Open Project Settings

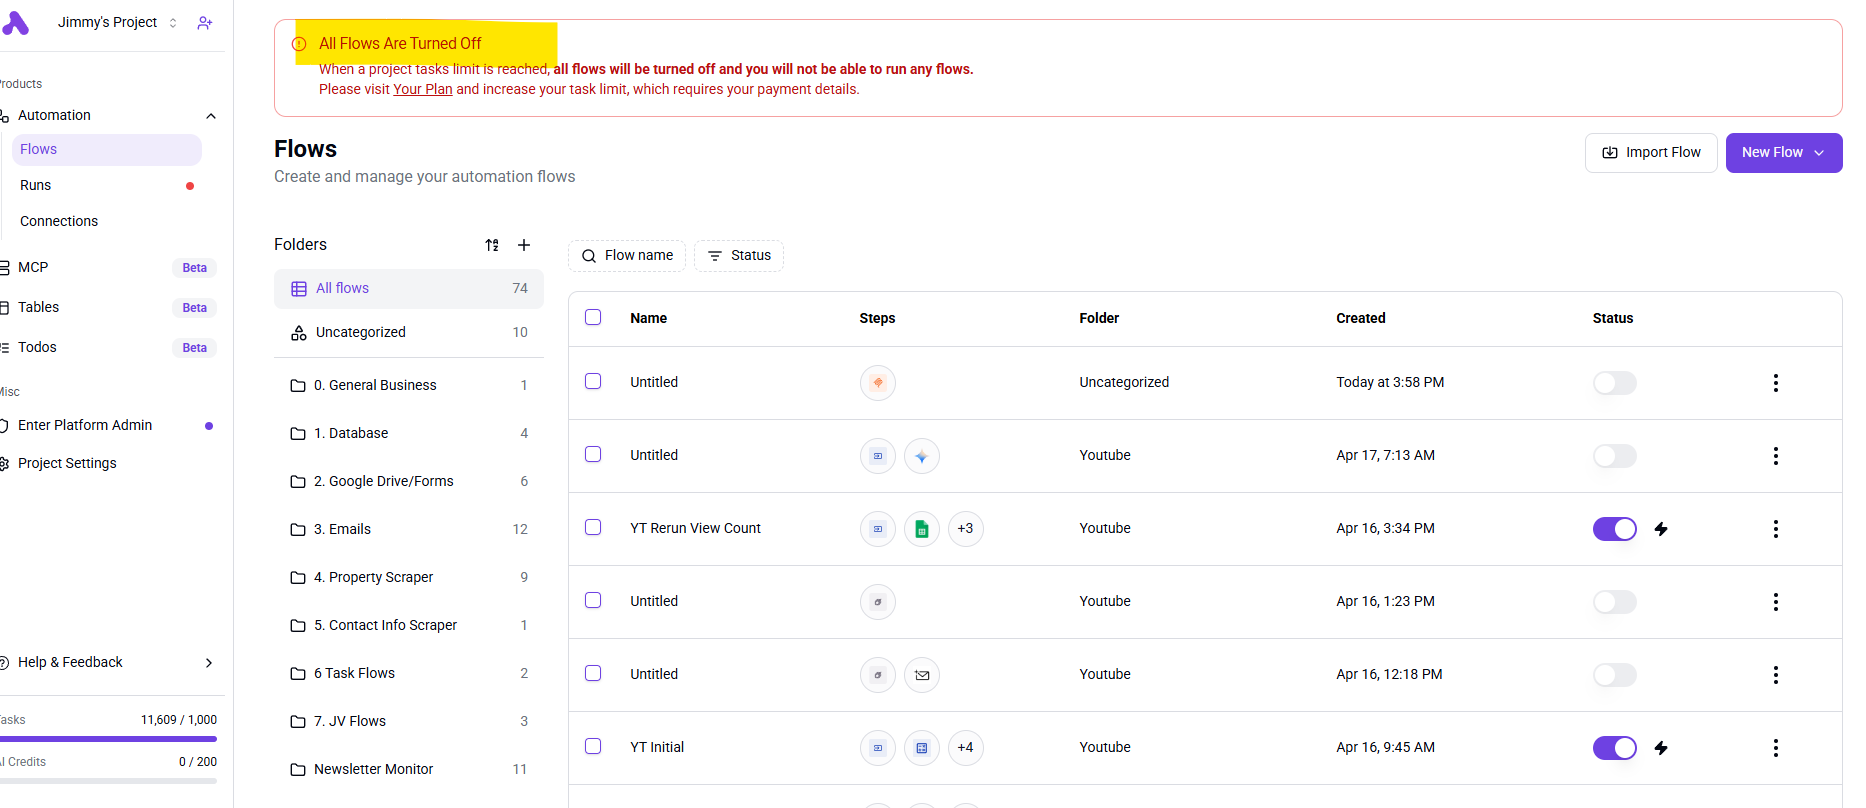[x=108, y=464]
